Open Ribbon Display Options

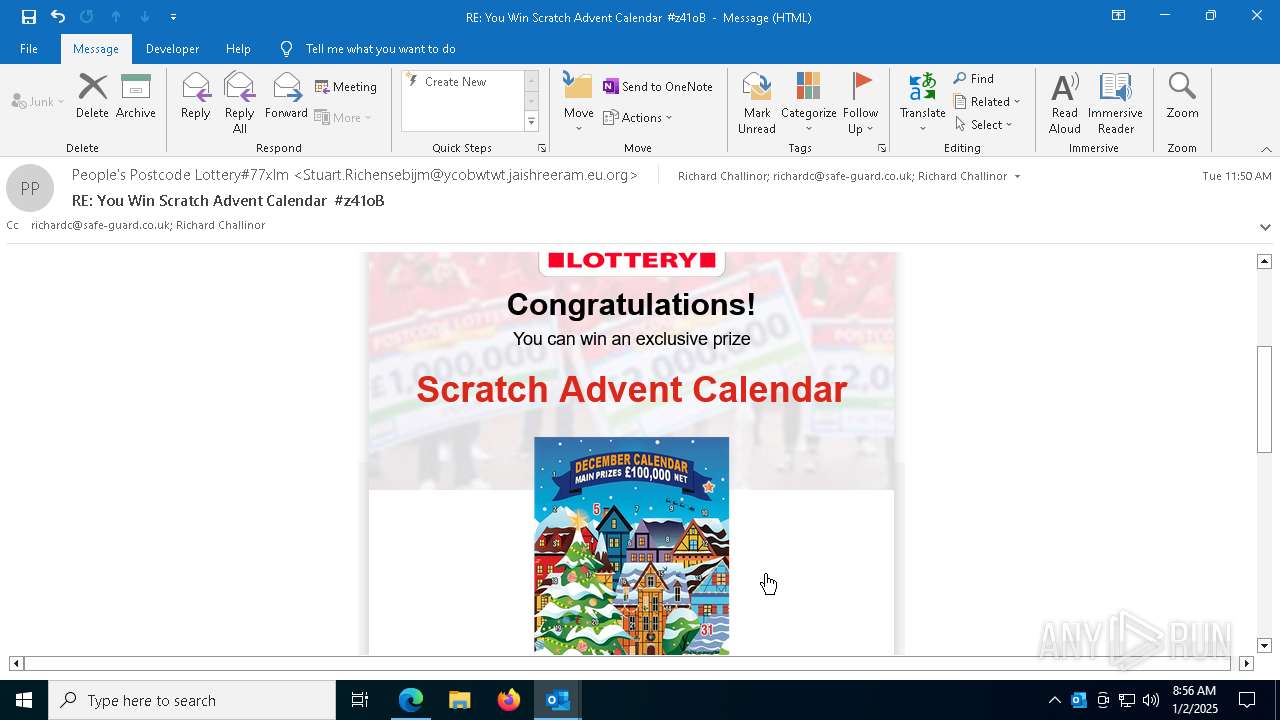click(x=1118, y=16)
